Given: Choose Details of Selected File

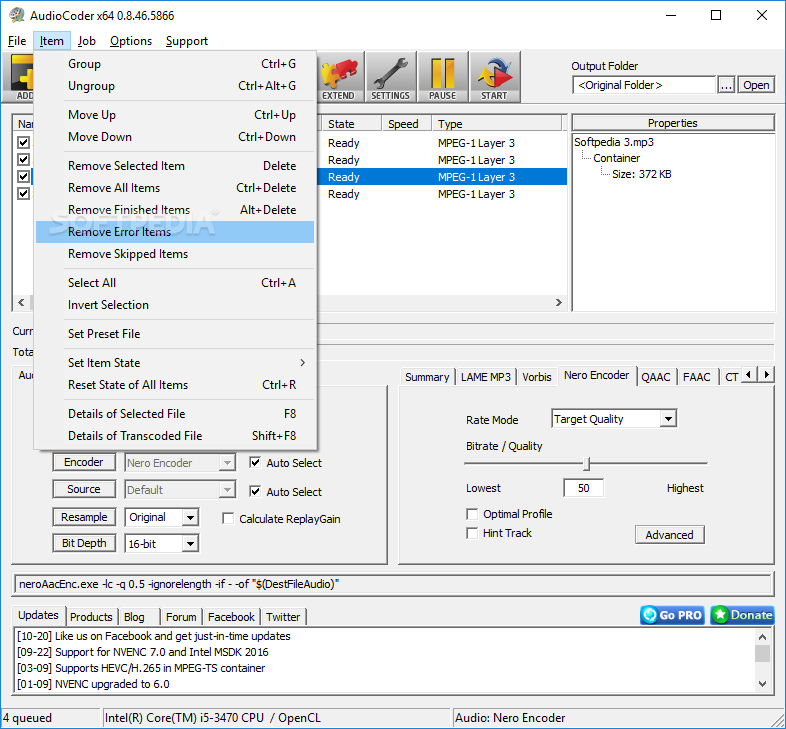Looking at the screenshot, I should pos(175,414).
